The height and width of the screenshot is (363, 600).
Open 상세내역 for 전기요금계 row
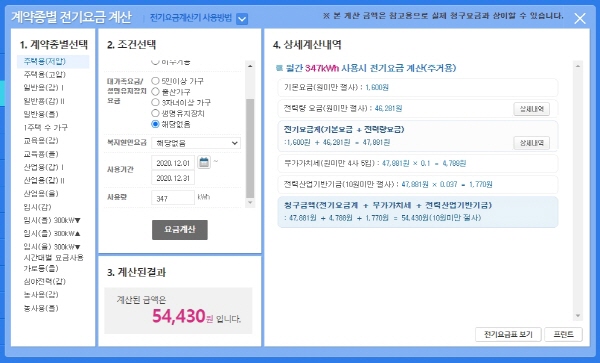pyautogui.click(x=532, y=143)
